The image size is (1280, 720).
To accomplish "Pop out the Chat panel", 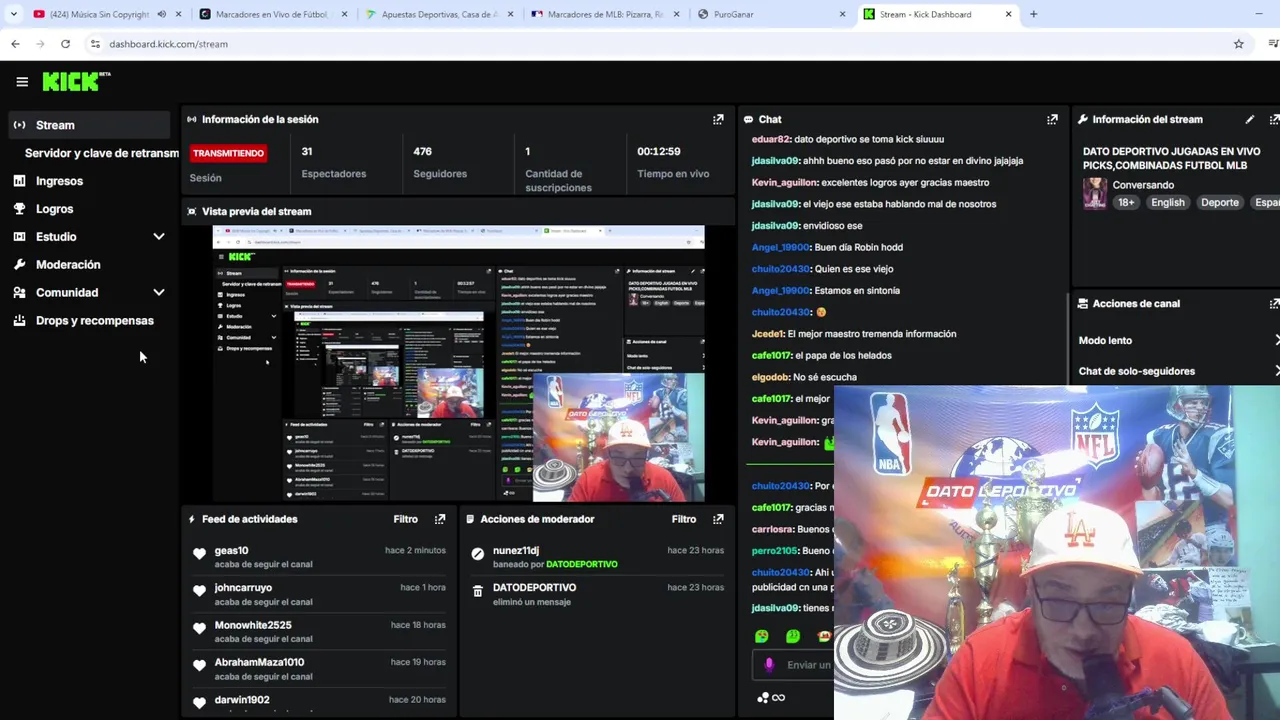I will click(x=1052, y=119).
